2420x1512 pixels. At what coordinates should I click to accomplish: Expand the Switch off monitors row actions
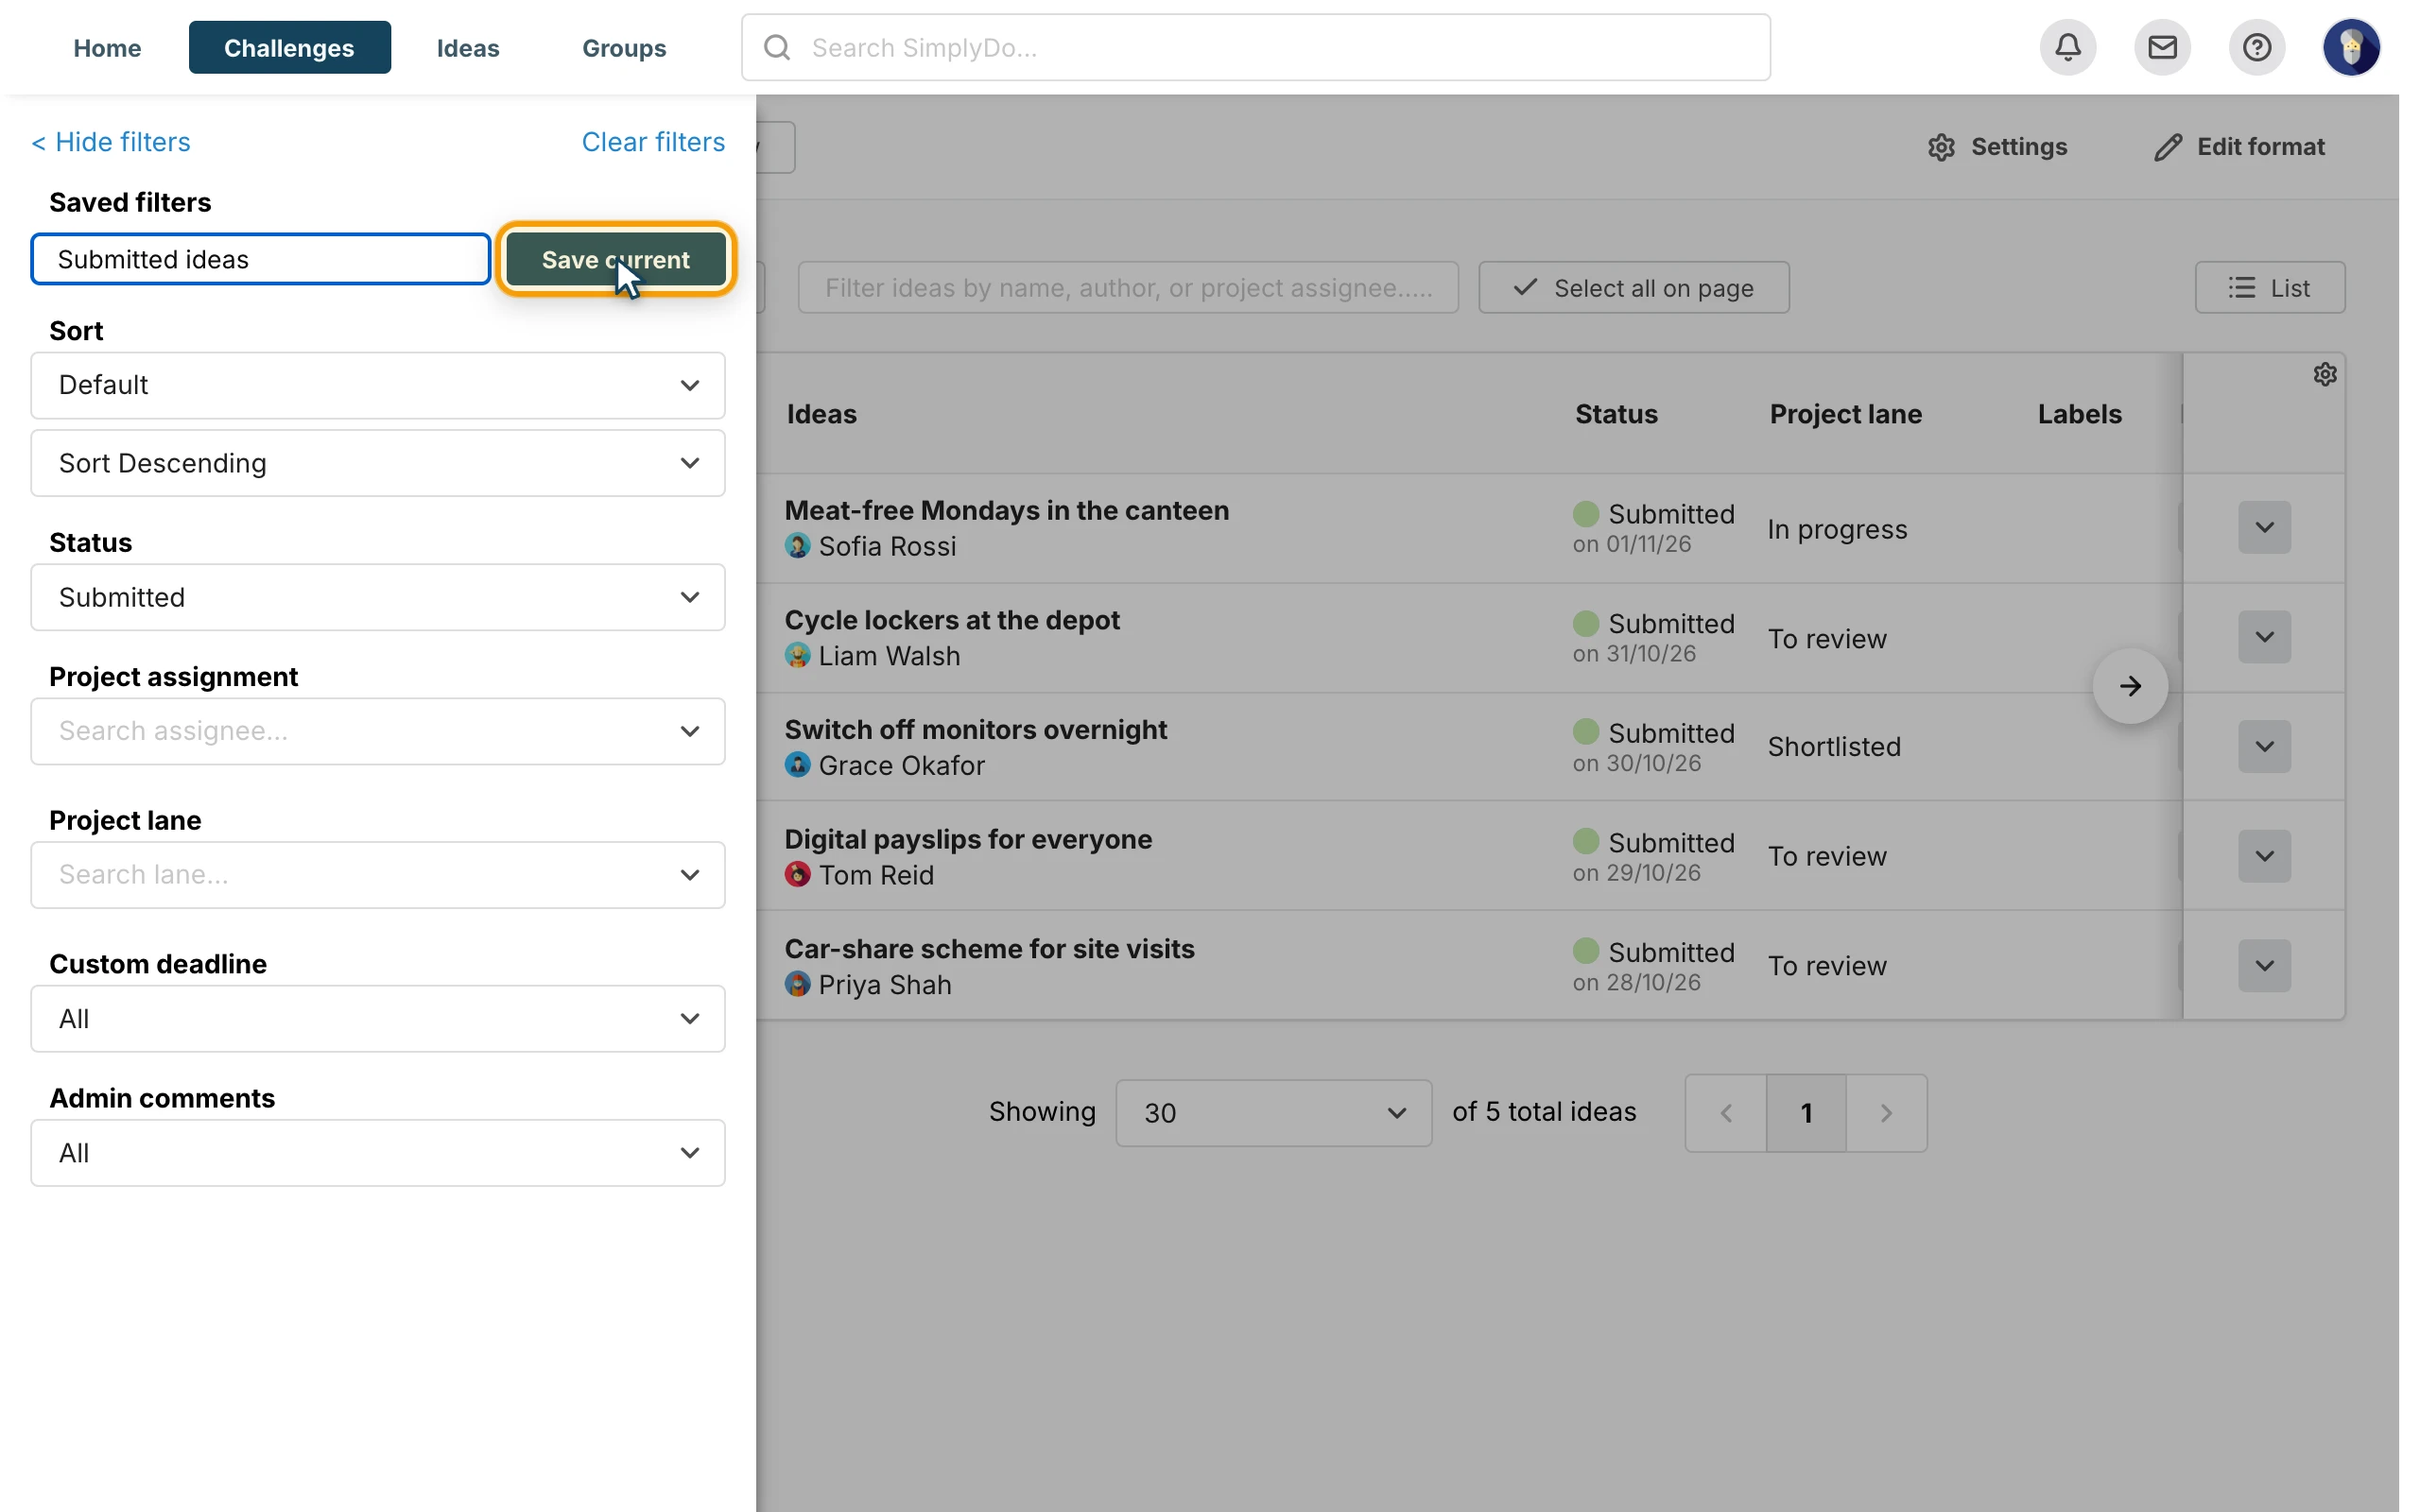tap(2264, 746)
